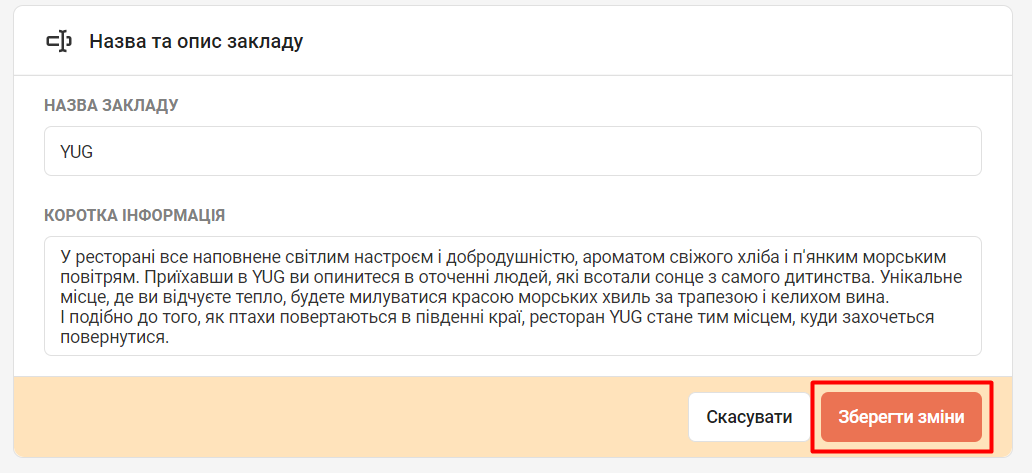Save with the 'Зберегти зміни' button
The width and height of the screenshot is (1032, 473).
click(901, 417)
